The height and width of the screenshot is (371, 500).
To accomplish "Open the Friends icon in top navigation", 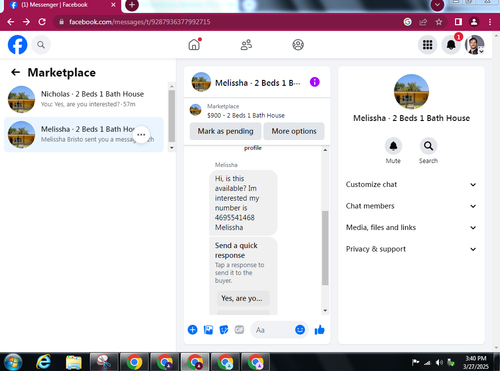I will coord(246,45).
